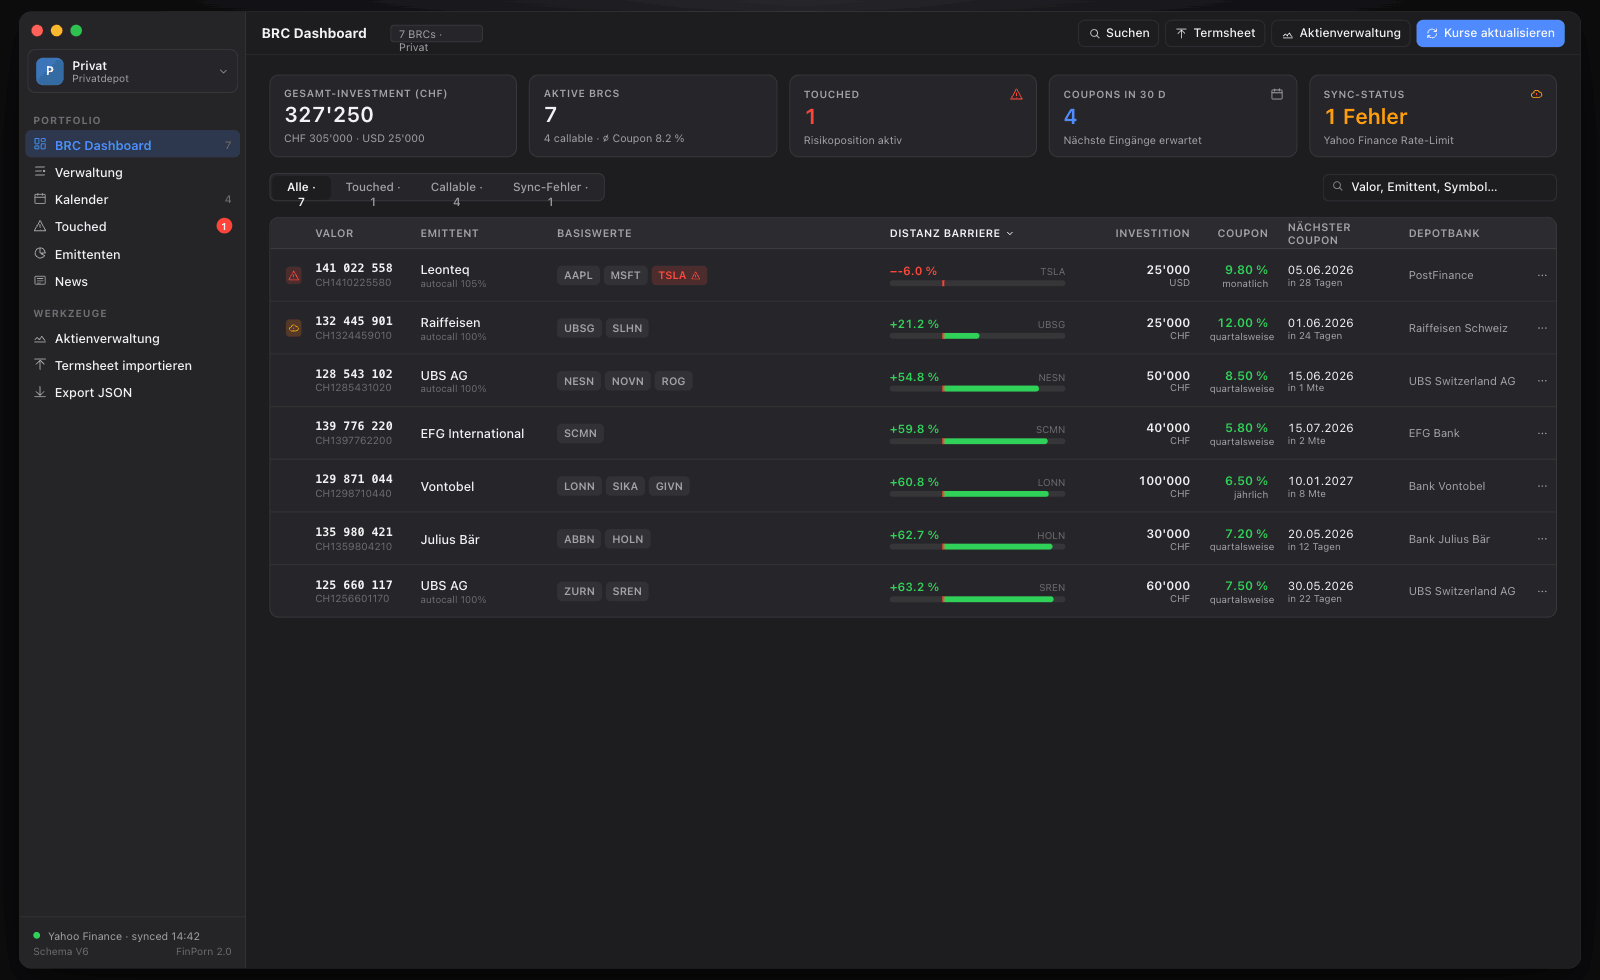Click the 1 Fehler sync status value
1600x980 pixels.
coord(1366,117)
